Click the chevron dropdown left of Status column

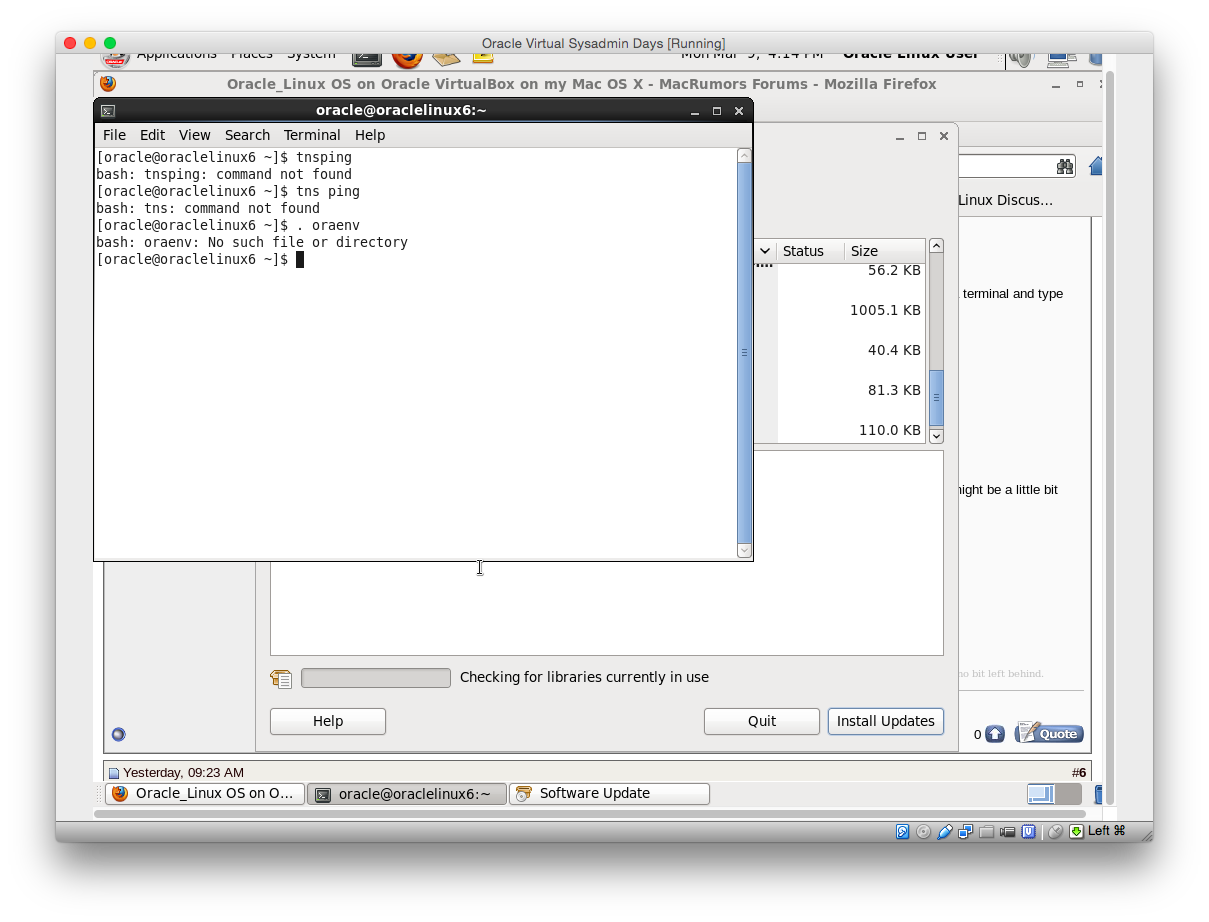[x=765, y=251]
